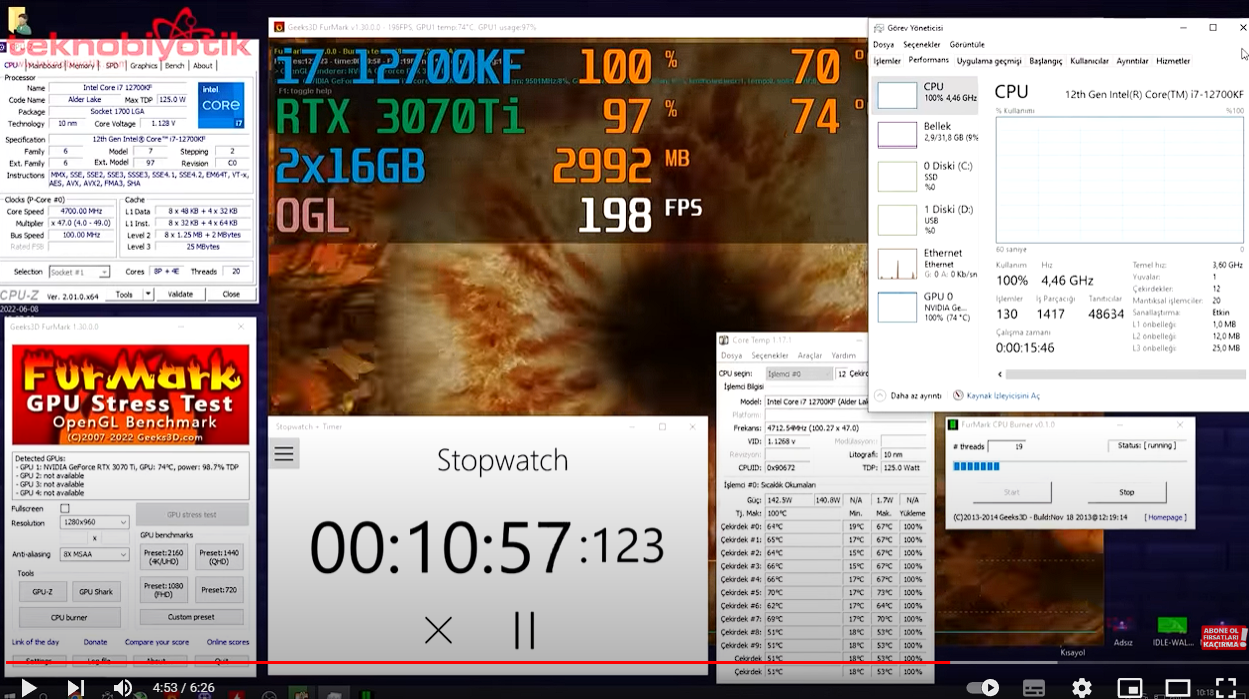This screenshot has width=1249, height=699.
Task: Open Dosya menu in Core Temp
Action: pos(732,355)
